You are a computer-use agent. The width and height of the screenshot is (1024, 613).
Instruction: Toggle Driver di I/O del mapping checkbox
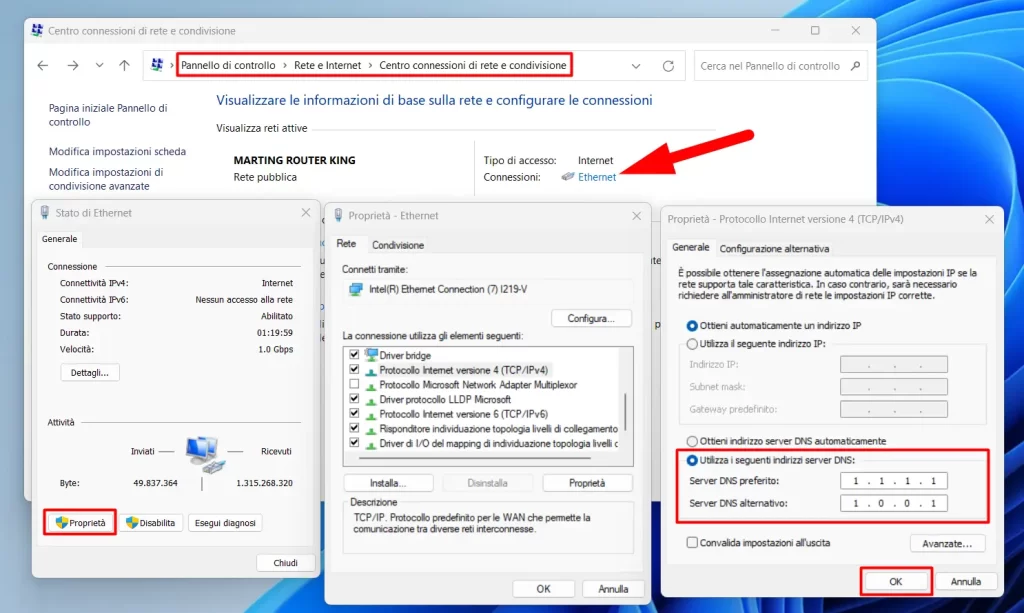pyautogui.click(x=354, y=443)
